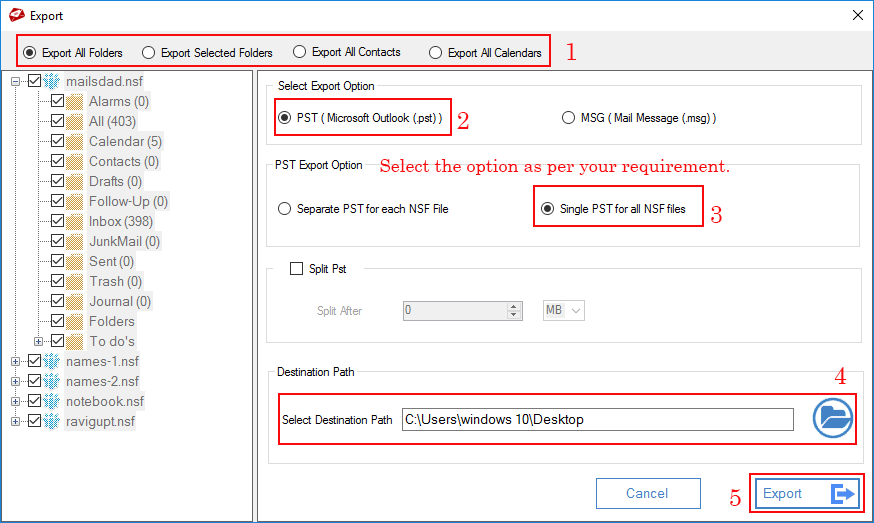874x523 pixels.
Task: Enable the Split Pst checkbox
Action: pos(296,268)
